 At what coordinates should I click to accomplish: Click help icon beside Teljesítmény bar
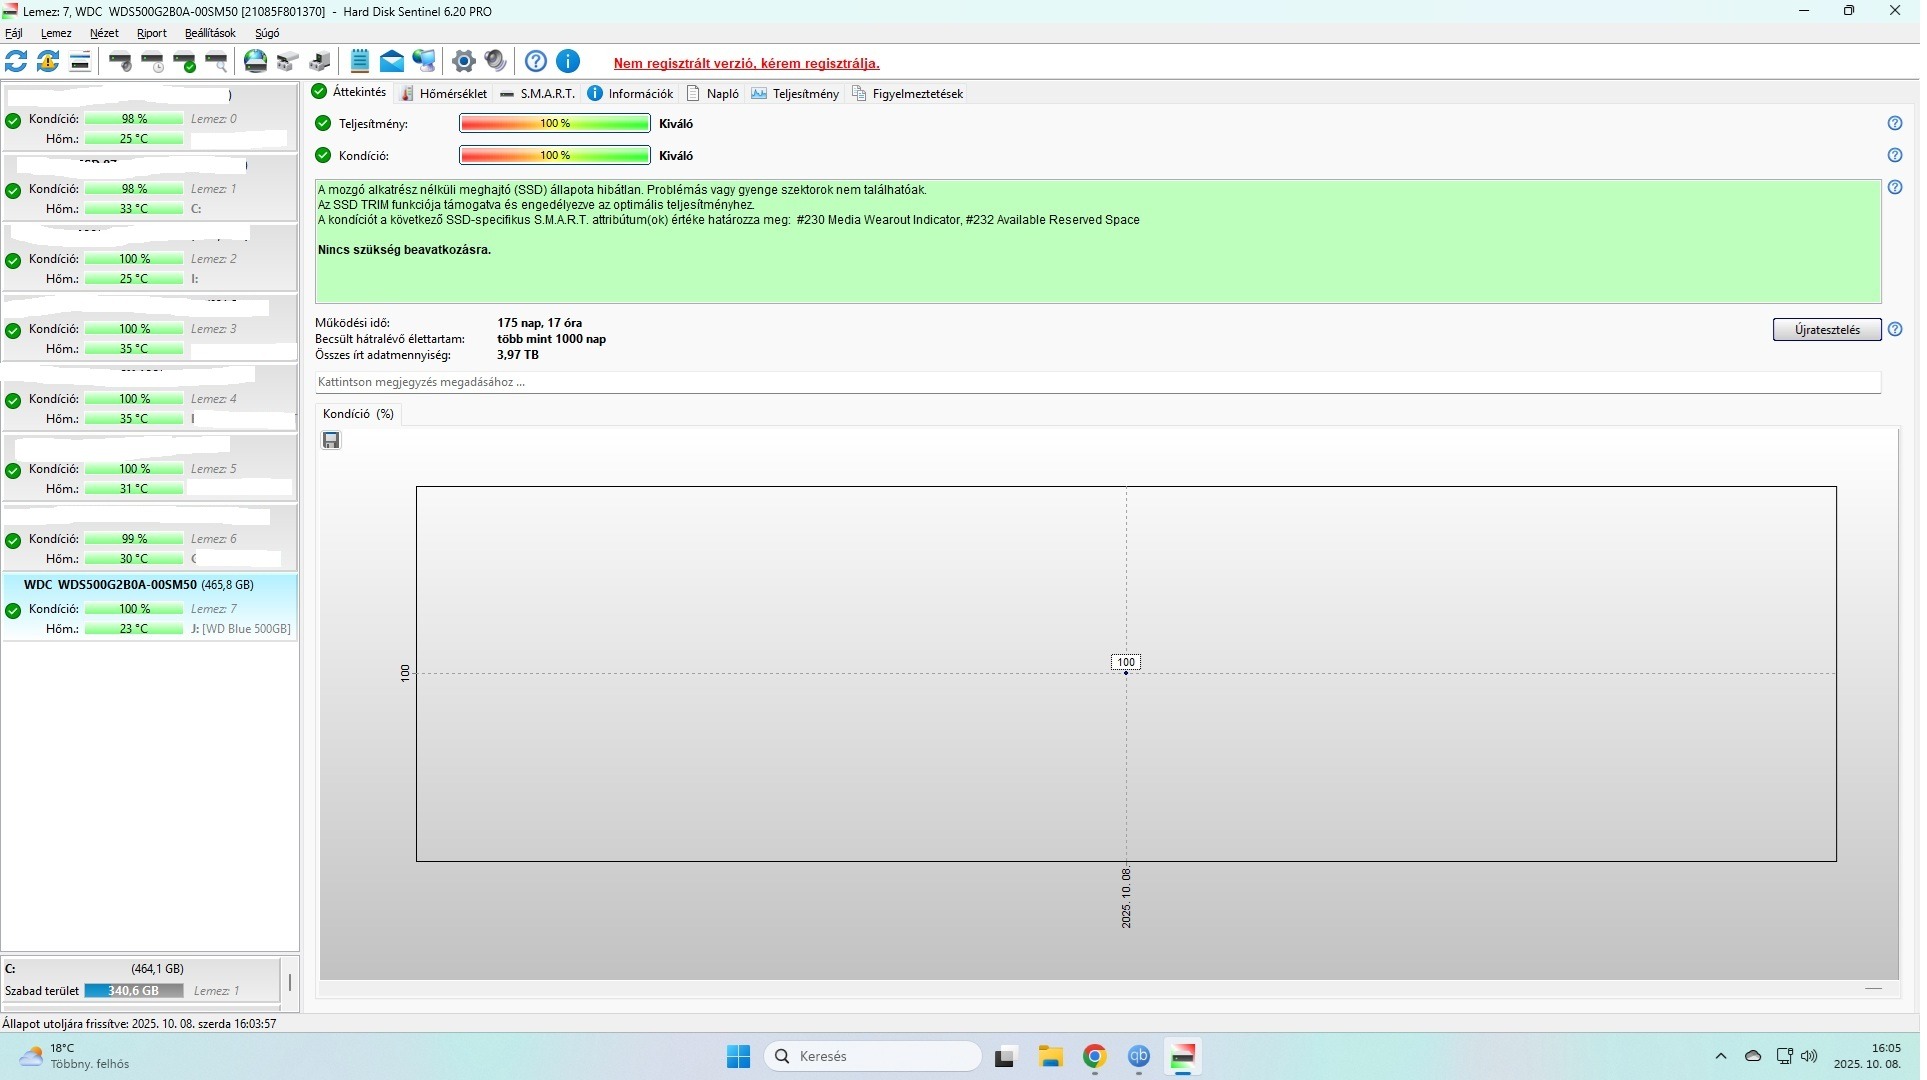point(1895,124)
